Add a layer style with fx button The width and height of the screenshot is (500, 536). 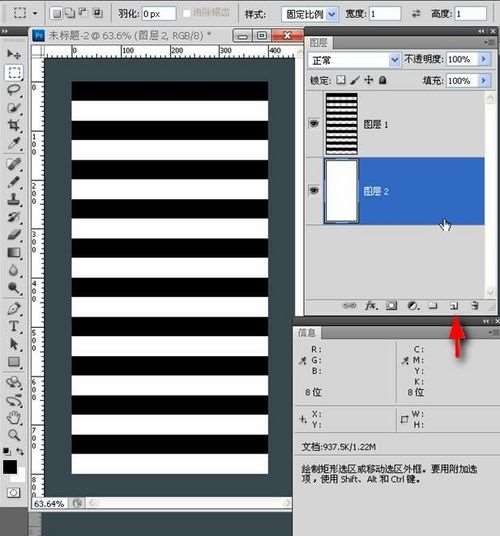coord(371,305)
